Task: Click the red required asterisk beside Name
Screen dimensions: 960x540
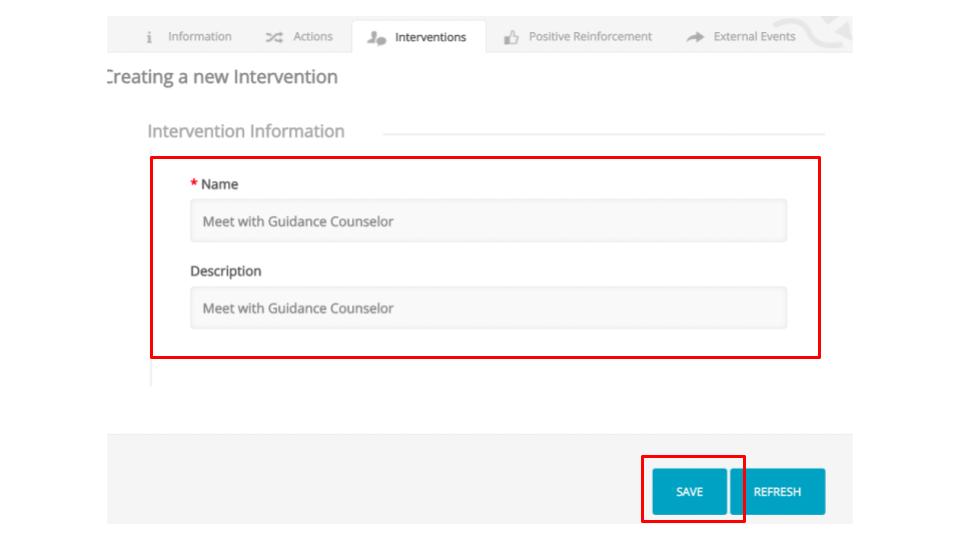Action: click(x=194, y=185)
